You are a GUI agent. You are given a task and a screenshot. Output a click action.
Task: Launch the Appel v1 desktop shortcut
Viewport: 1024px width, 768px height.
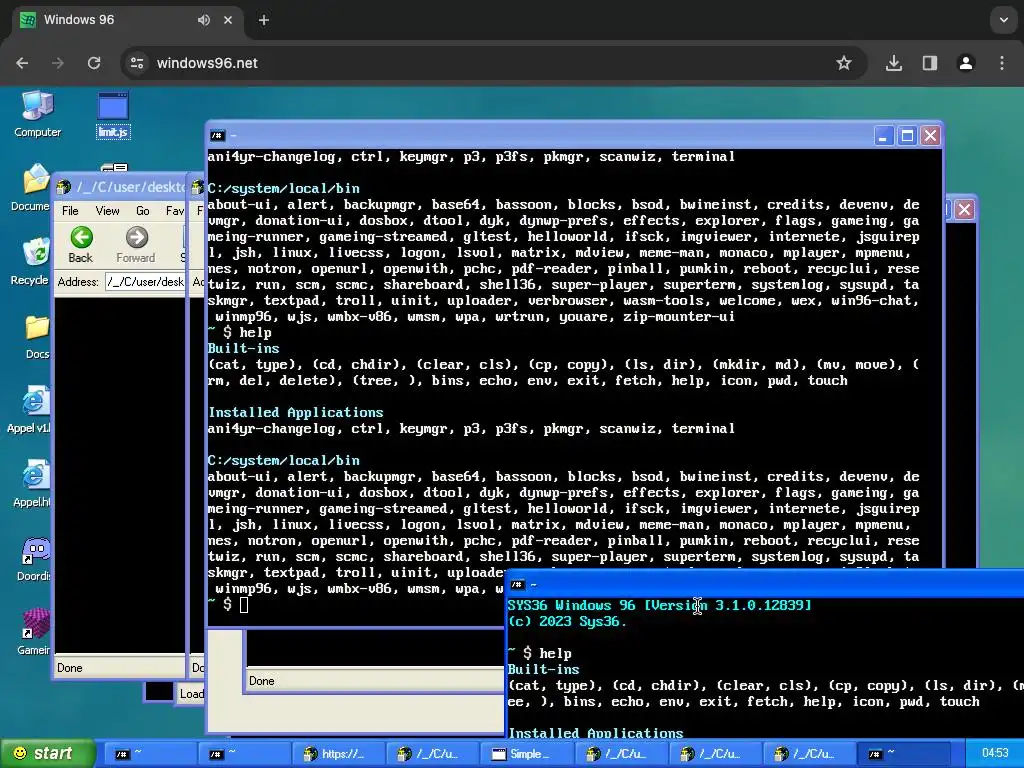click(29, 410)
